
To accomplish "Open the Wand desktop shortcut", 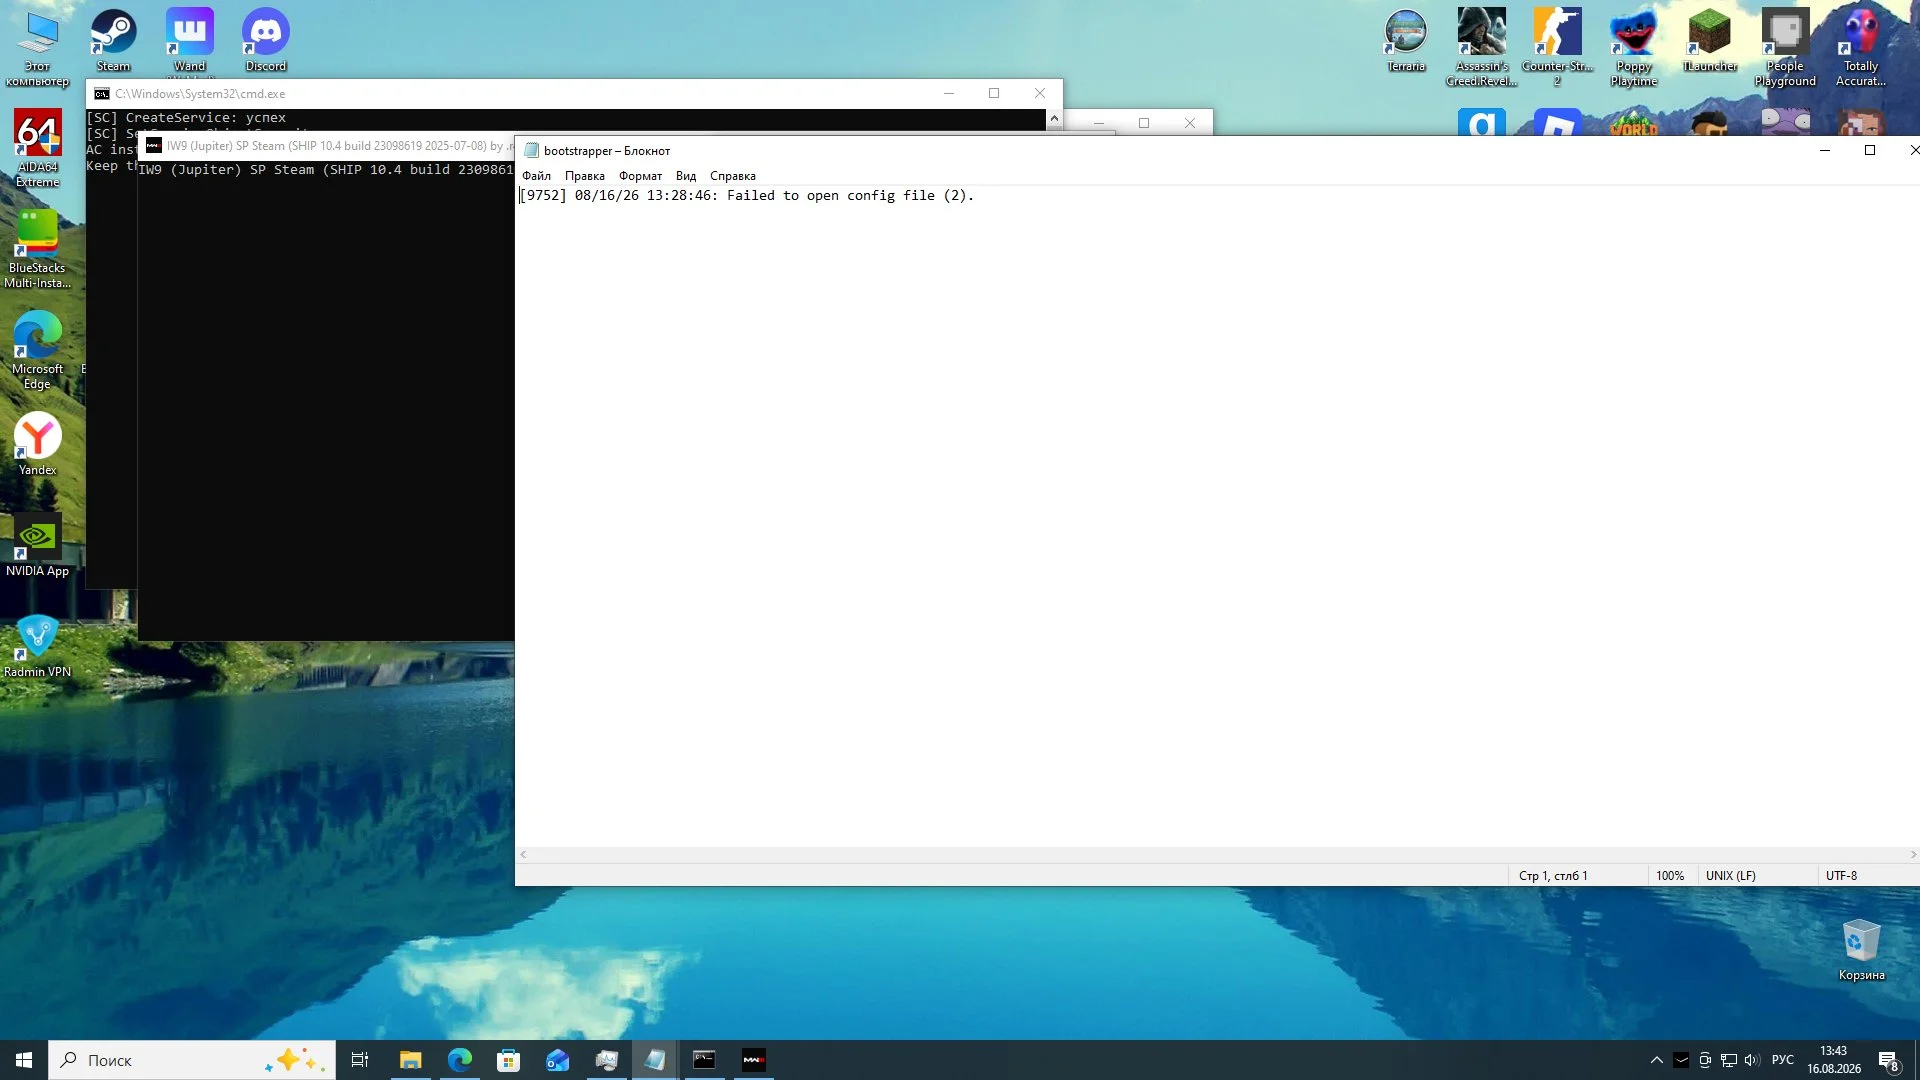I will click(x=189, y=41).
